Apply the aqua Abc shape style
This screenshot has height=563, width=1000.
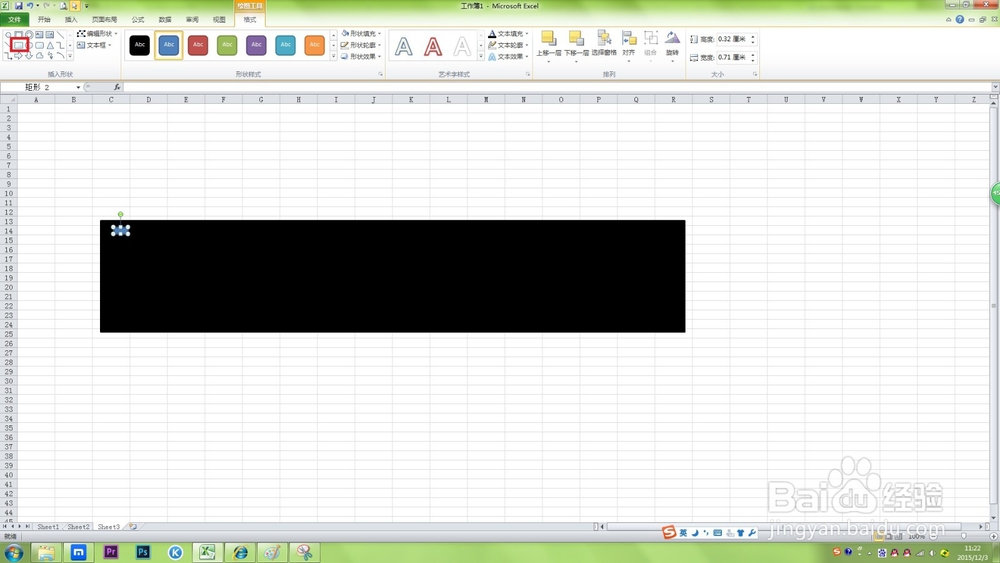pos(286,45)
